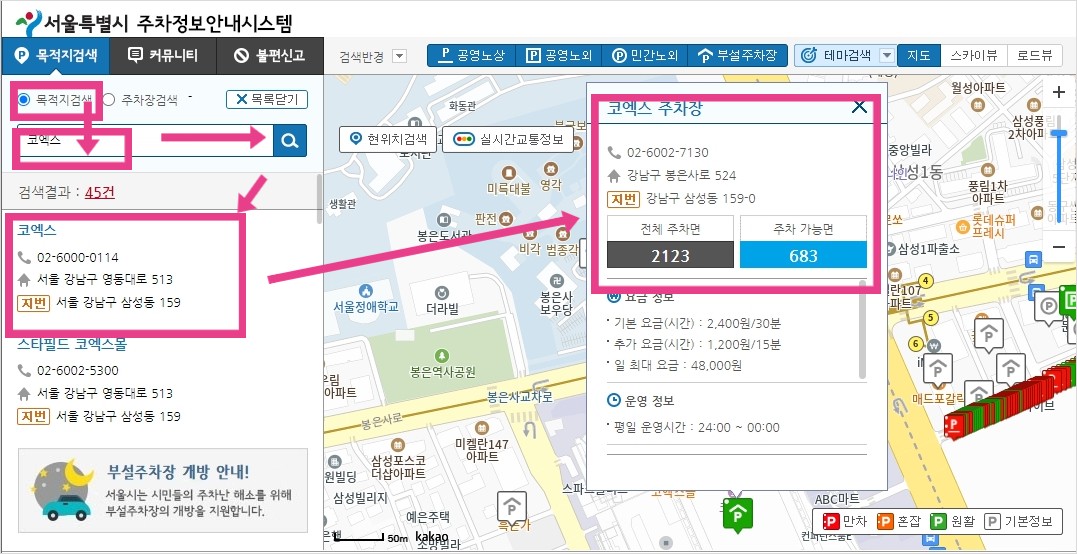This screenshot has width=1077, height=554.
Task: Open the 스타필드 코엑스몰 search result
Action: click(72, 344)
